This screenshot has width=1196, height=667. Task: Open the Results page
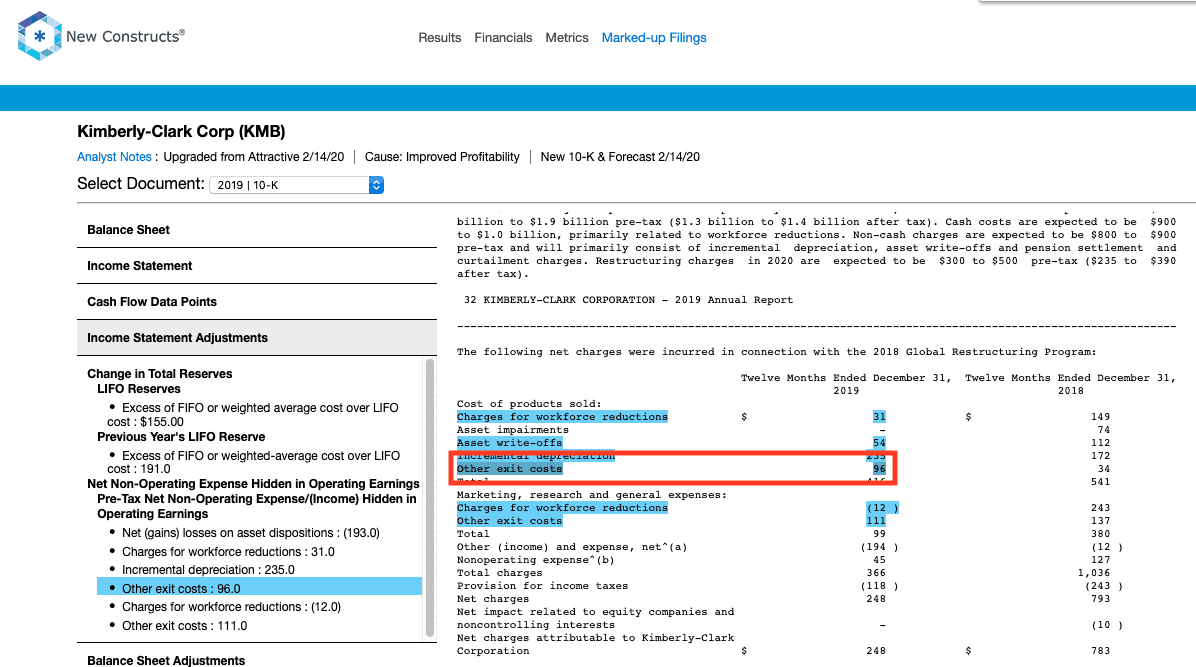439,37
